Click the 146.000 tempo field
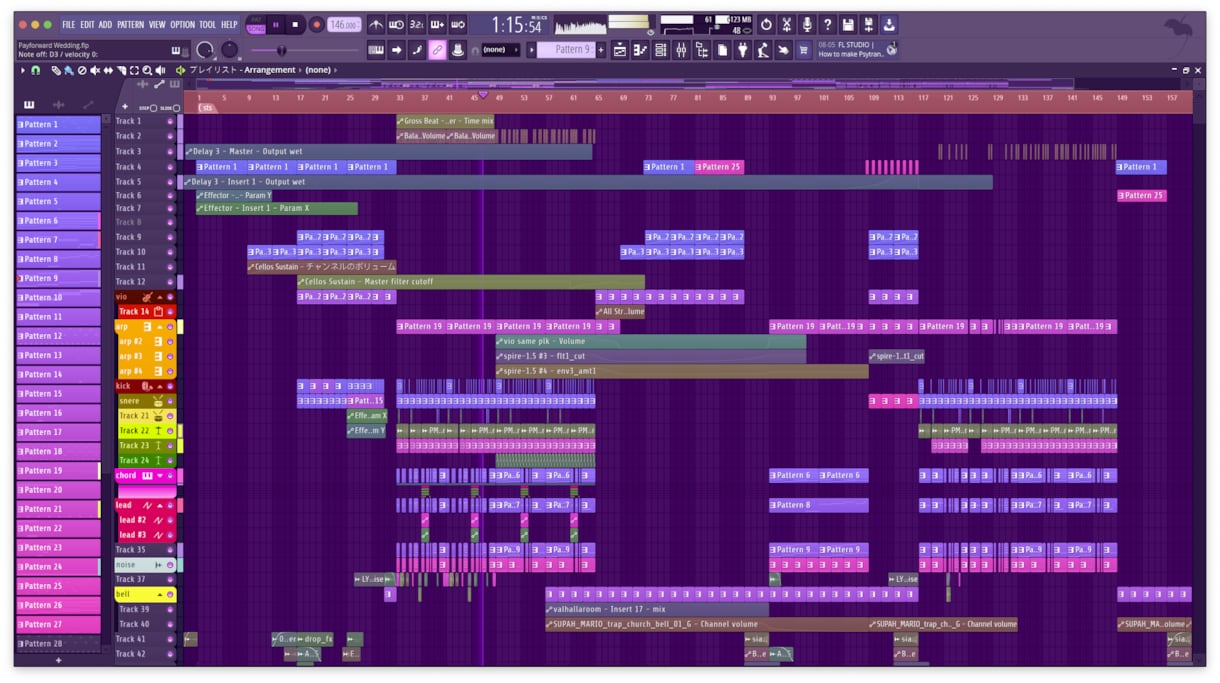 click(x=344, y=24)
